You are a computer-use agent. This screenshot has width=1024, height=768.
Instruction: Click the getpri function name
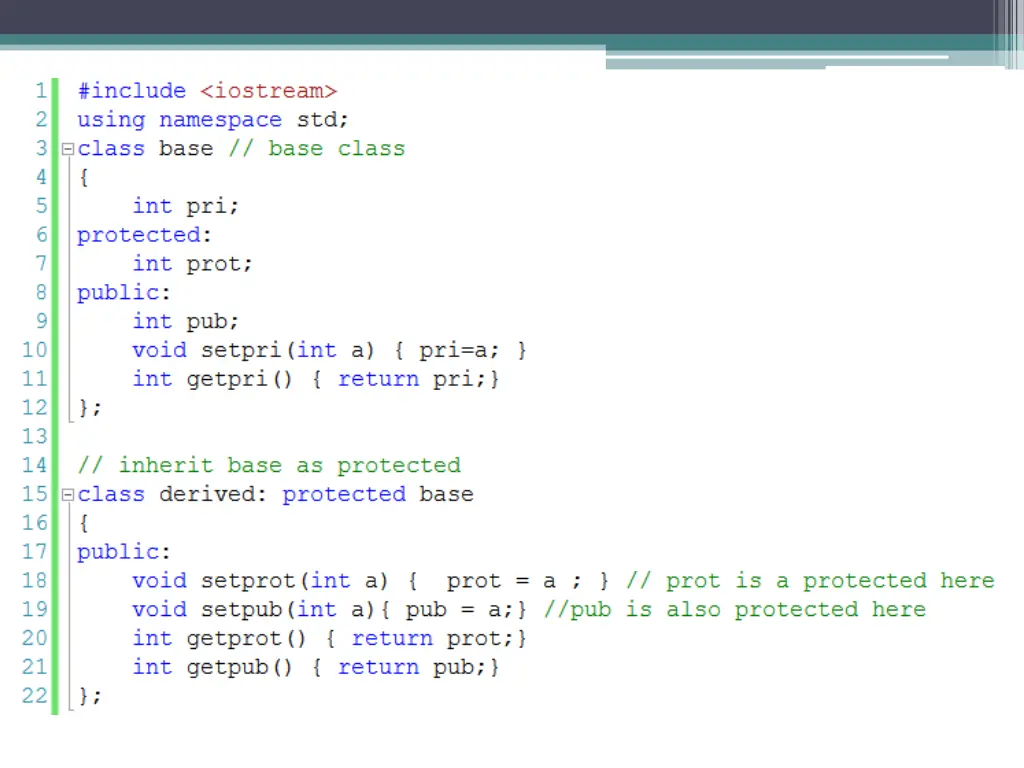(227, 379)
